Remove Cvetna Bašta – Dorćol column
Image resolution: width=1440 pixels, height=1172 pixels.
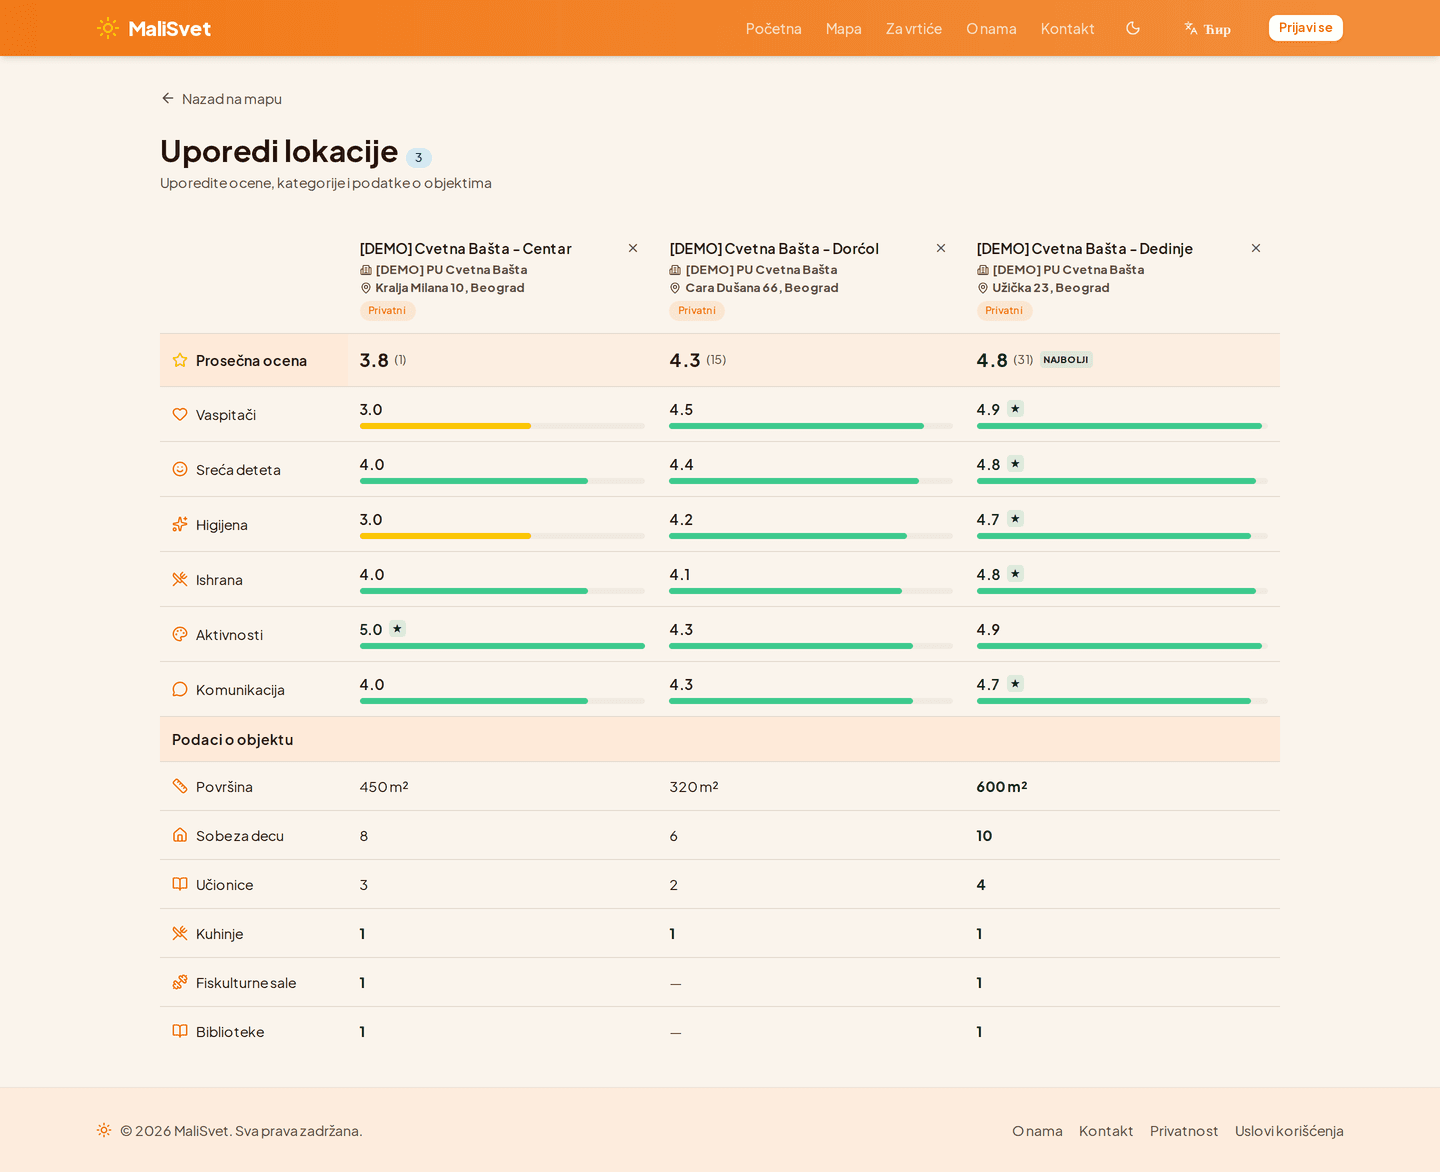941,247
